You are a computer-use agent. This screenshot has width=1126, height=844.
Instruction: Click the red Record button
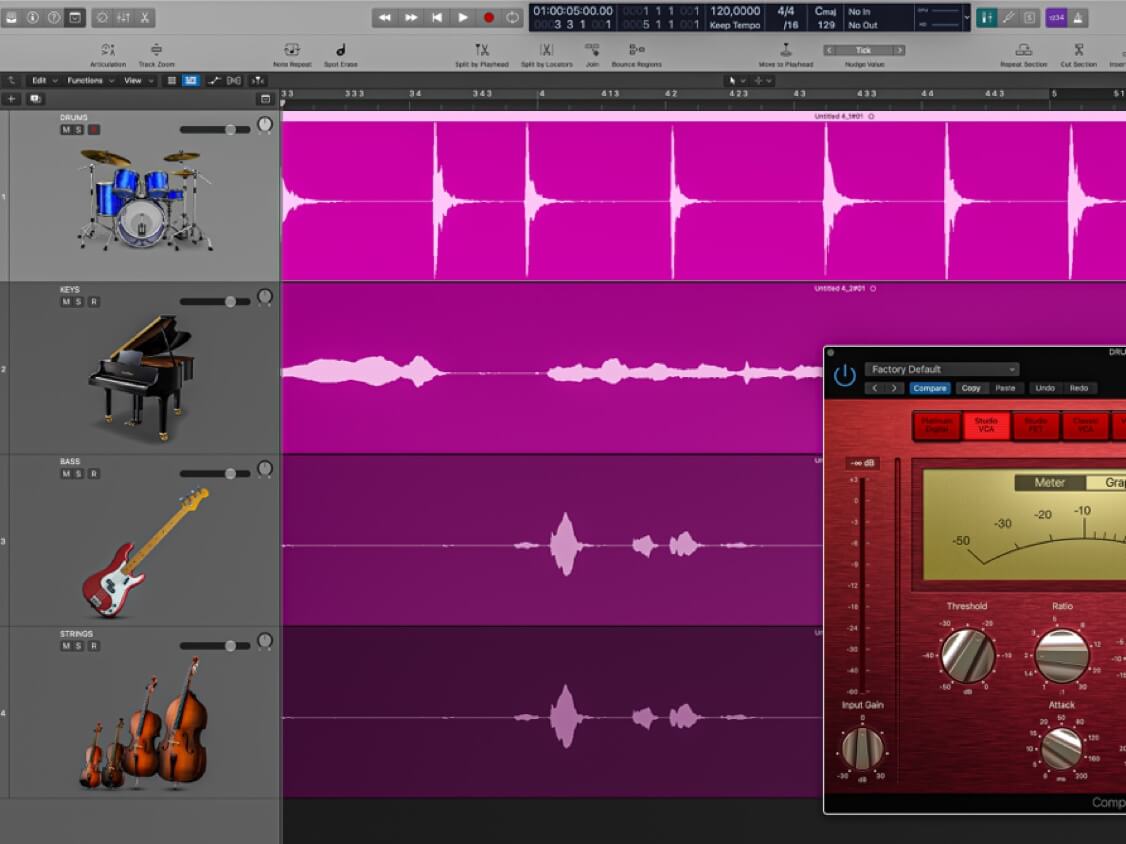[x=488, y=17]
